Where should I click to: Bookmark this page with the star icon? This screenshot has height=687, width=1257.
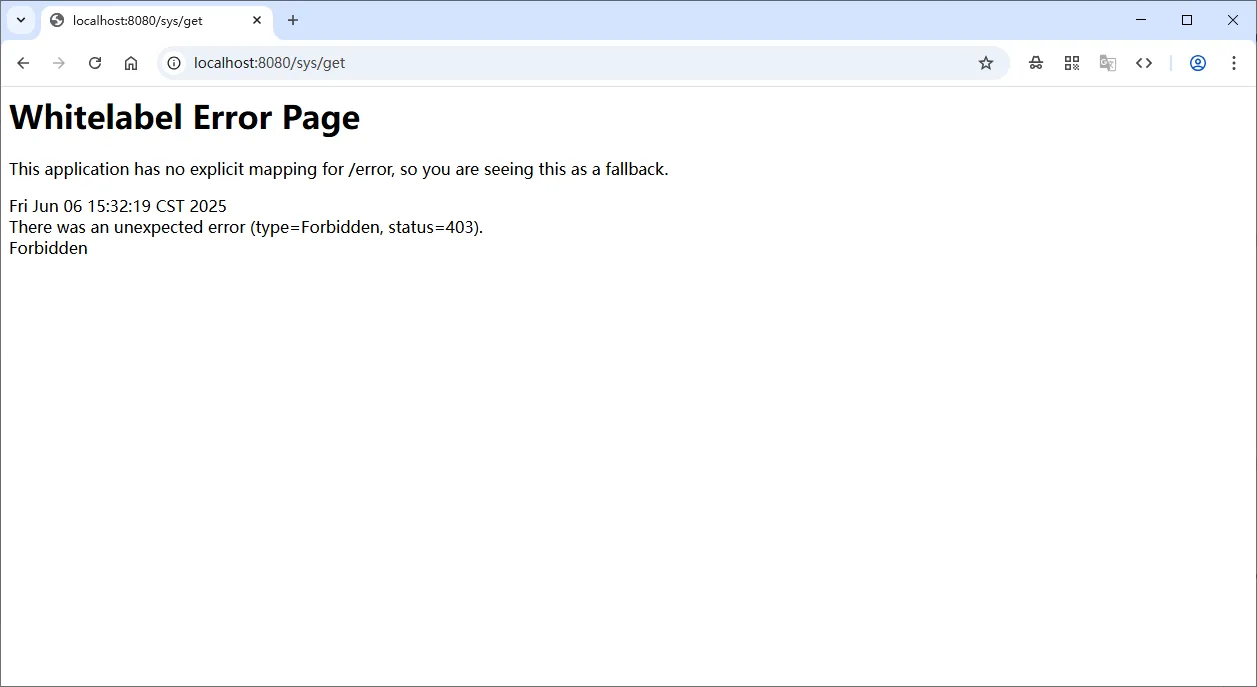pos(986,63)
